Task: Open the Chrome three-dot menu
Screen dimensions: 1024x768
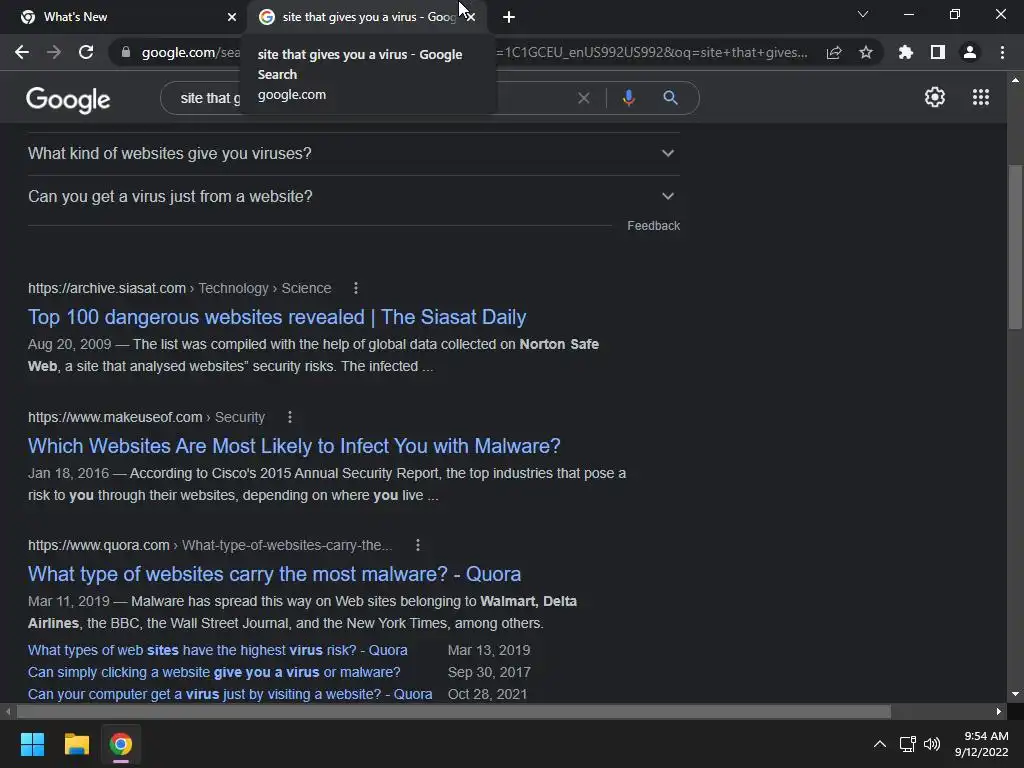Action: click(1002, 52)
